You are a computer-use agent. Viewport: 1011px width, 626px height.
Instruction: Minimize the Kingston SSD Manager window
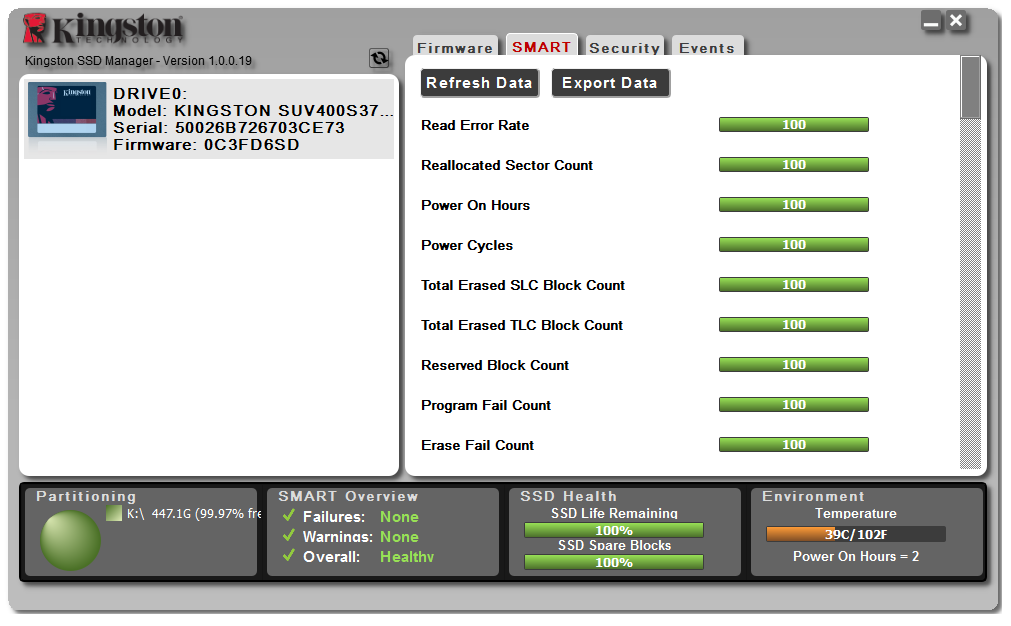931,21
